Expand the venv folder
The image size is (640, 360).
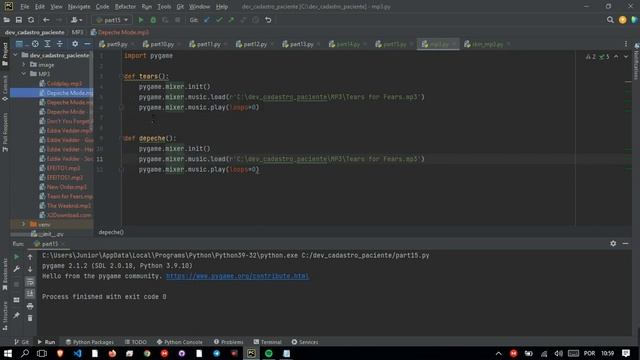[x=24, y=224]
